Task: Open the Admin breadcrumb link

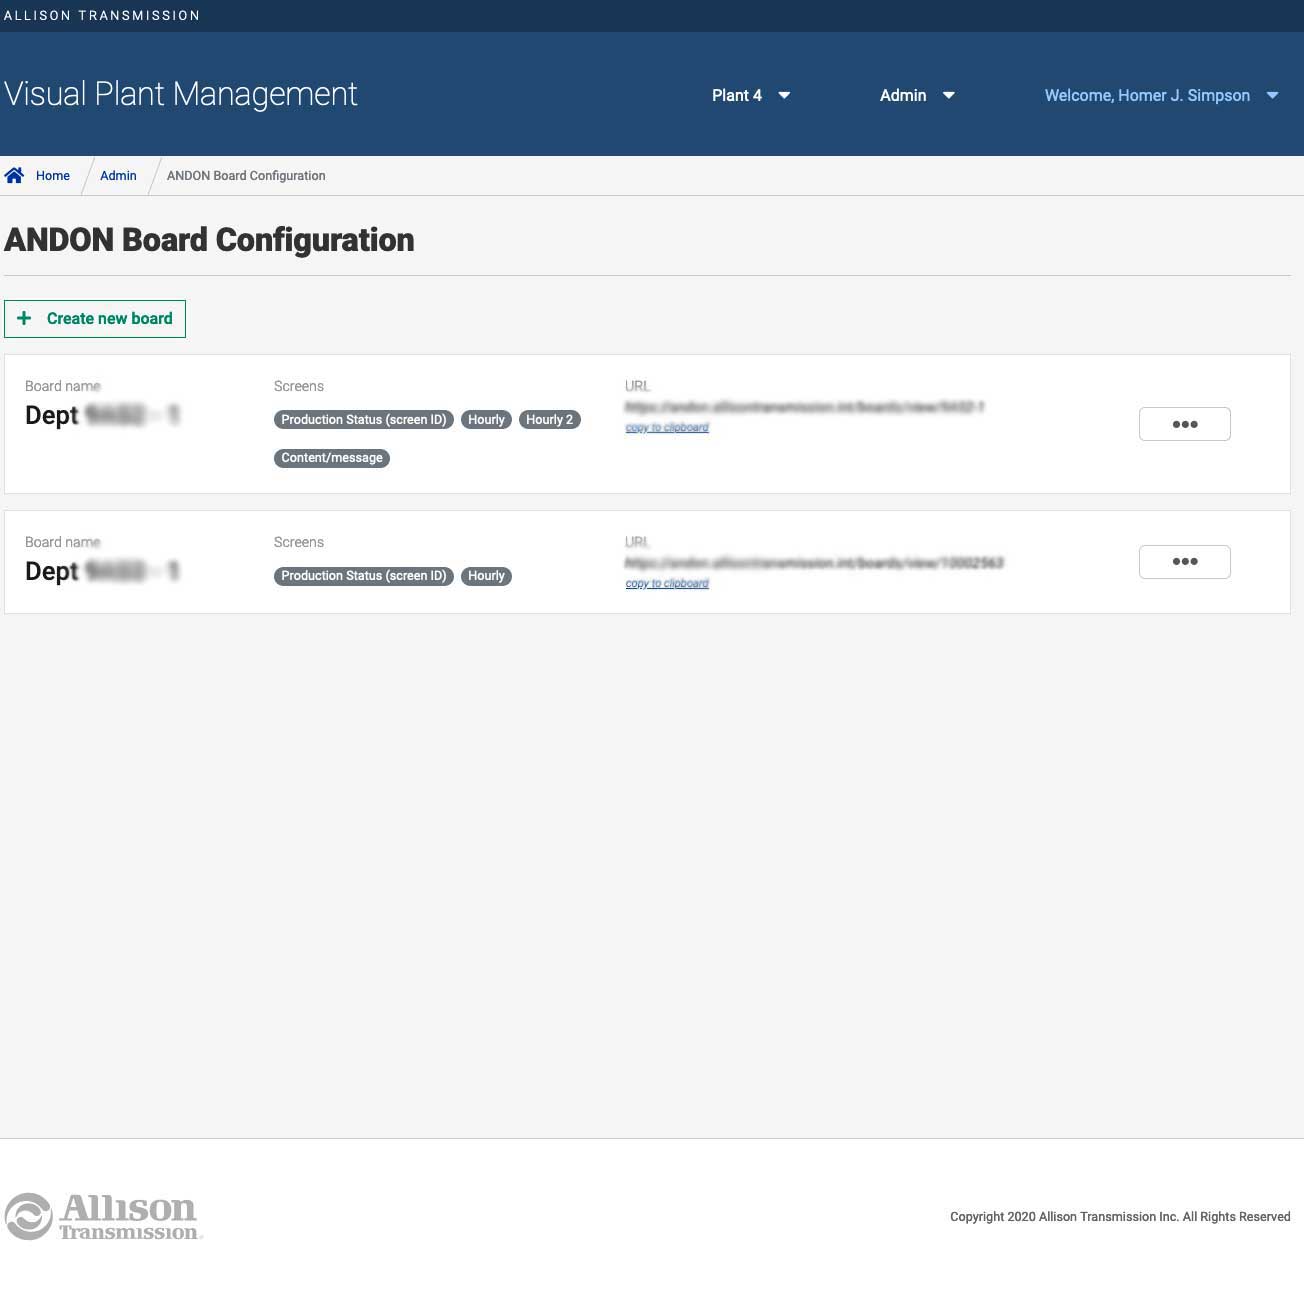Action: pyautogui.click(x=118, y=176)
